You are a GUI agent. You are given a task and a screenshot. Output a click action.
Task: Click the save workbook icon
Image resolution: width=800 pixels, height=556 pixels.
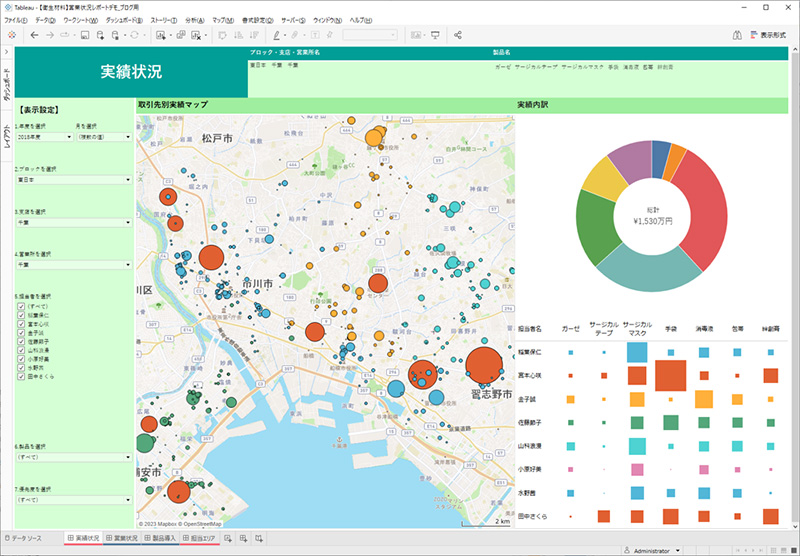86,34
